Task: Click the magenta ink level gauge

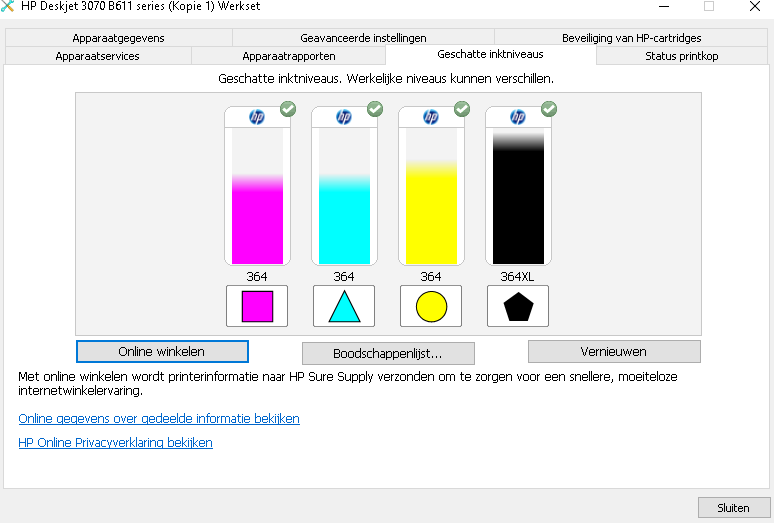Action: [x=257, y=196]
